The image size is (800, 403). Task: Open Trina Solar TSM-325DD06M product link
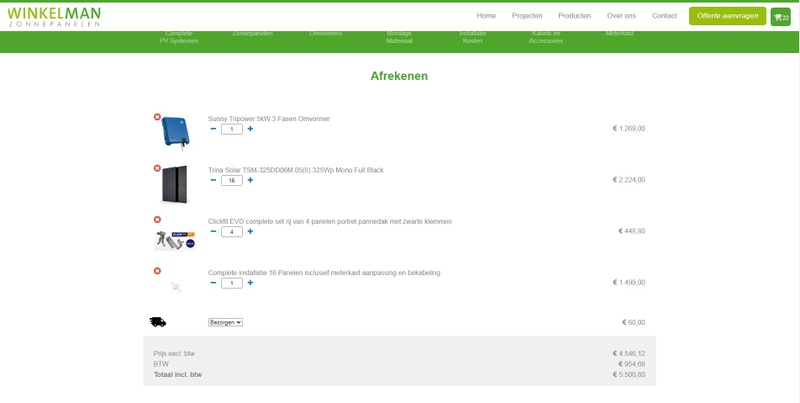295,170
